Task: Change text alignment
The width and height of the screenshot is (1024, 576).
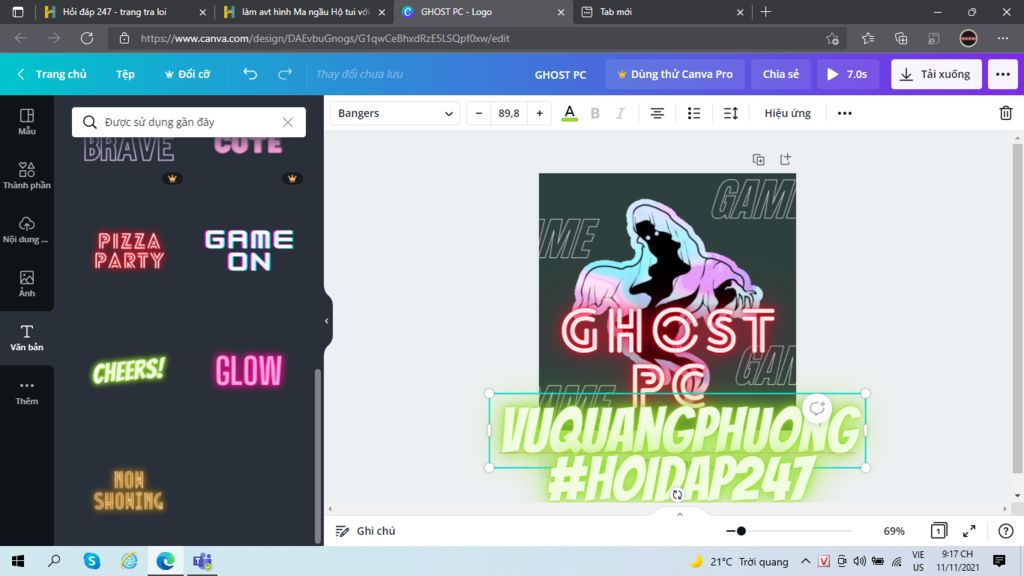Action: [x=657, y=113]
